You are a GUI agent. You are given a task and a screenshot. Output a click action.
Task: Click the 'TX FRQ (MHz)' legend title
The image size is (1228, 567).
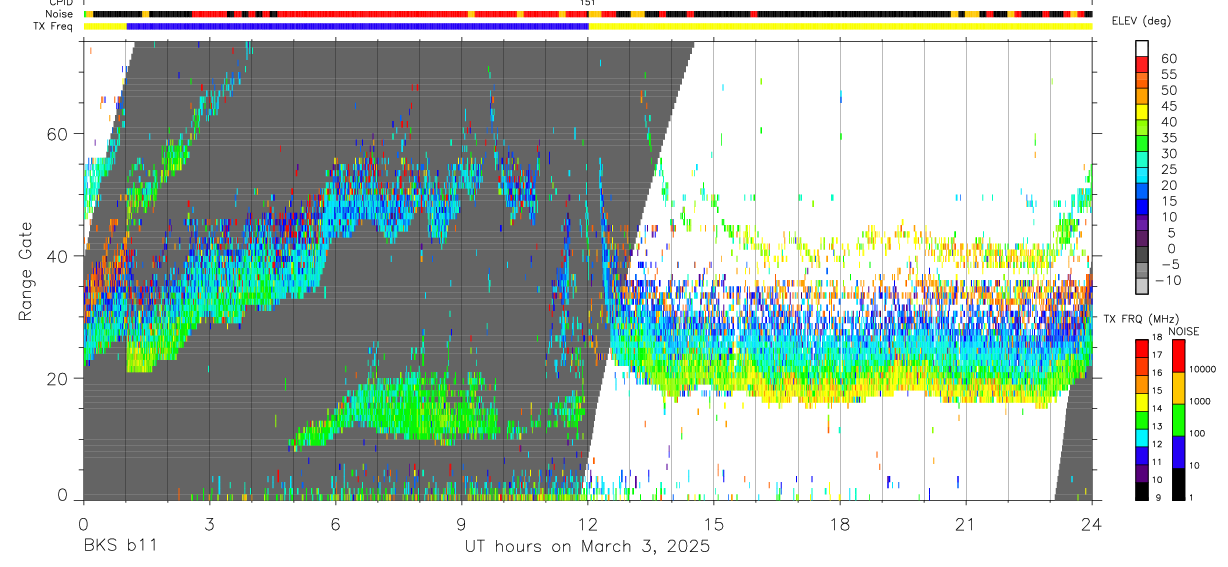tap(1141, 319)
